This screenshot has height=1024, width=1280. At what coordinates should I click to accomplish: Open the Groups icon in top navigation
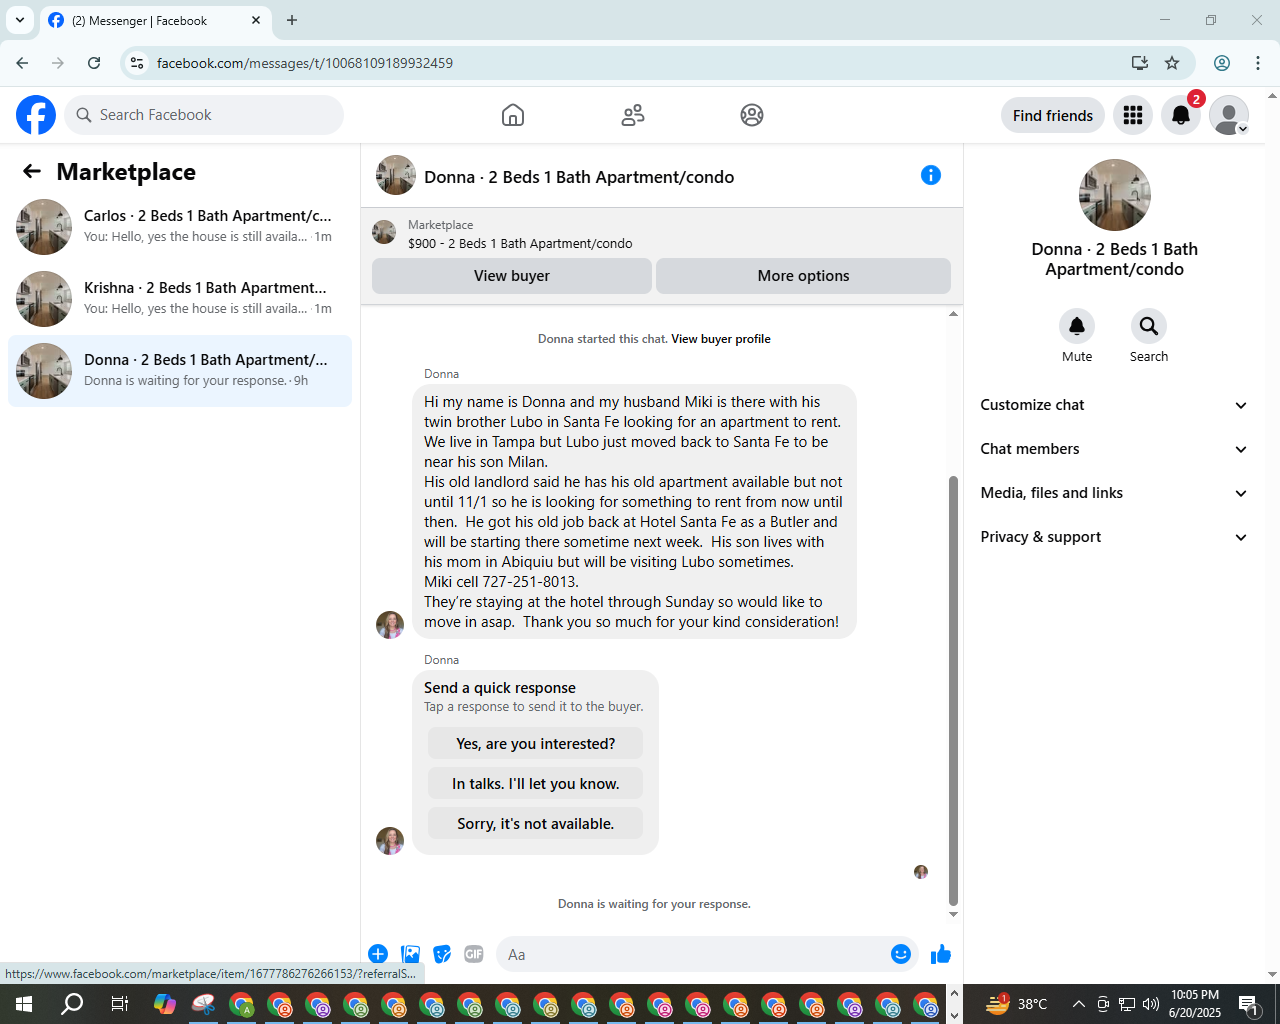tap(752, 115)
